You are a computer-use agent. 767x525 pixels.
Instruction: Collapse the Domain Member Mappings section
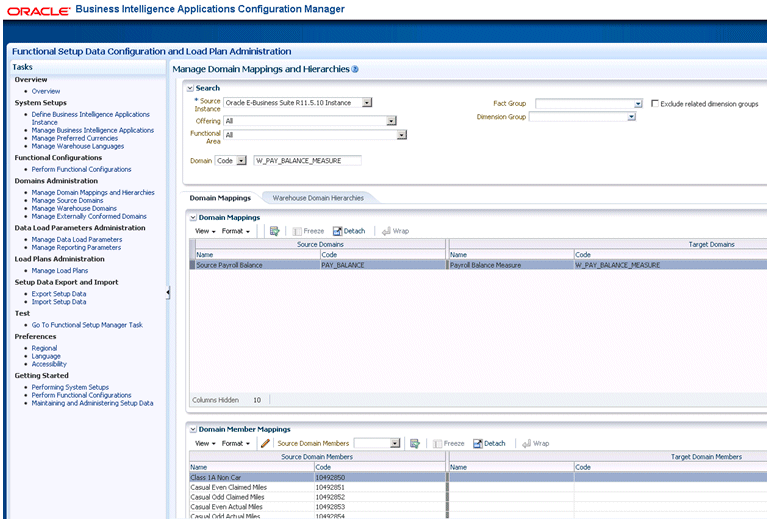[193, 429]
